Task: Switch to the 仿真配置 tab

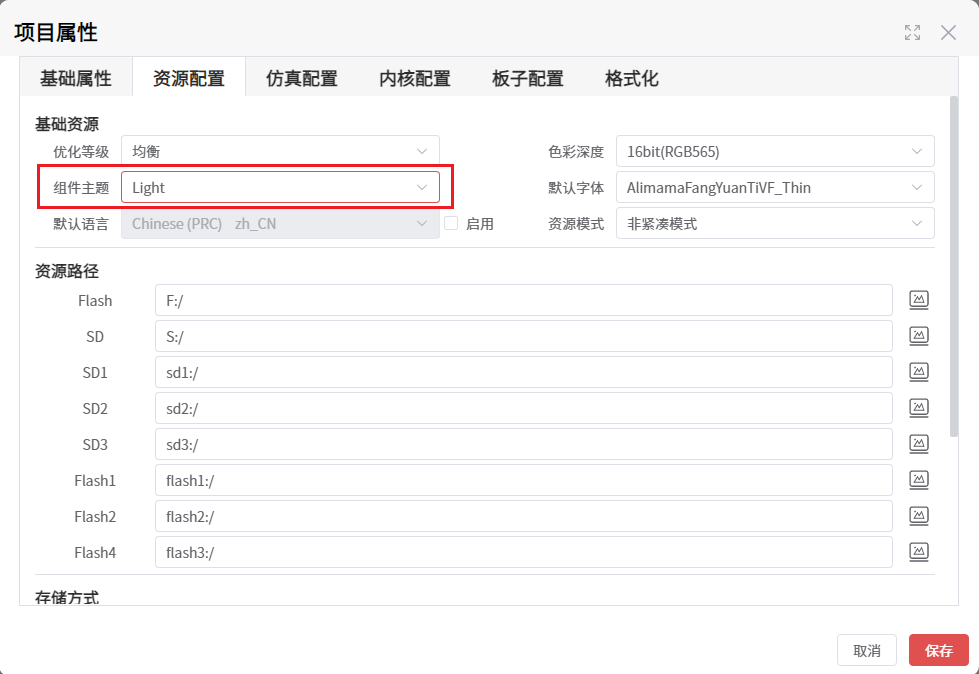Action: [x=301, y=78]
